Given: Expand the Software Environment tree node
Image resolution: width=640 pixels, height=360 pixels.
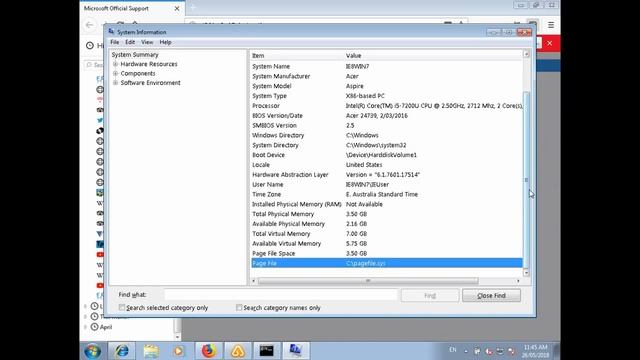Looking at the screenshot, I should [116, 83].
